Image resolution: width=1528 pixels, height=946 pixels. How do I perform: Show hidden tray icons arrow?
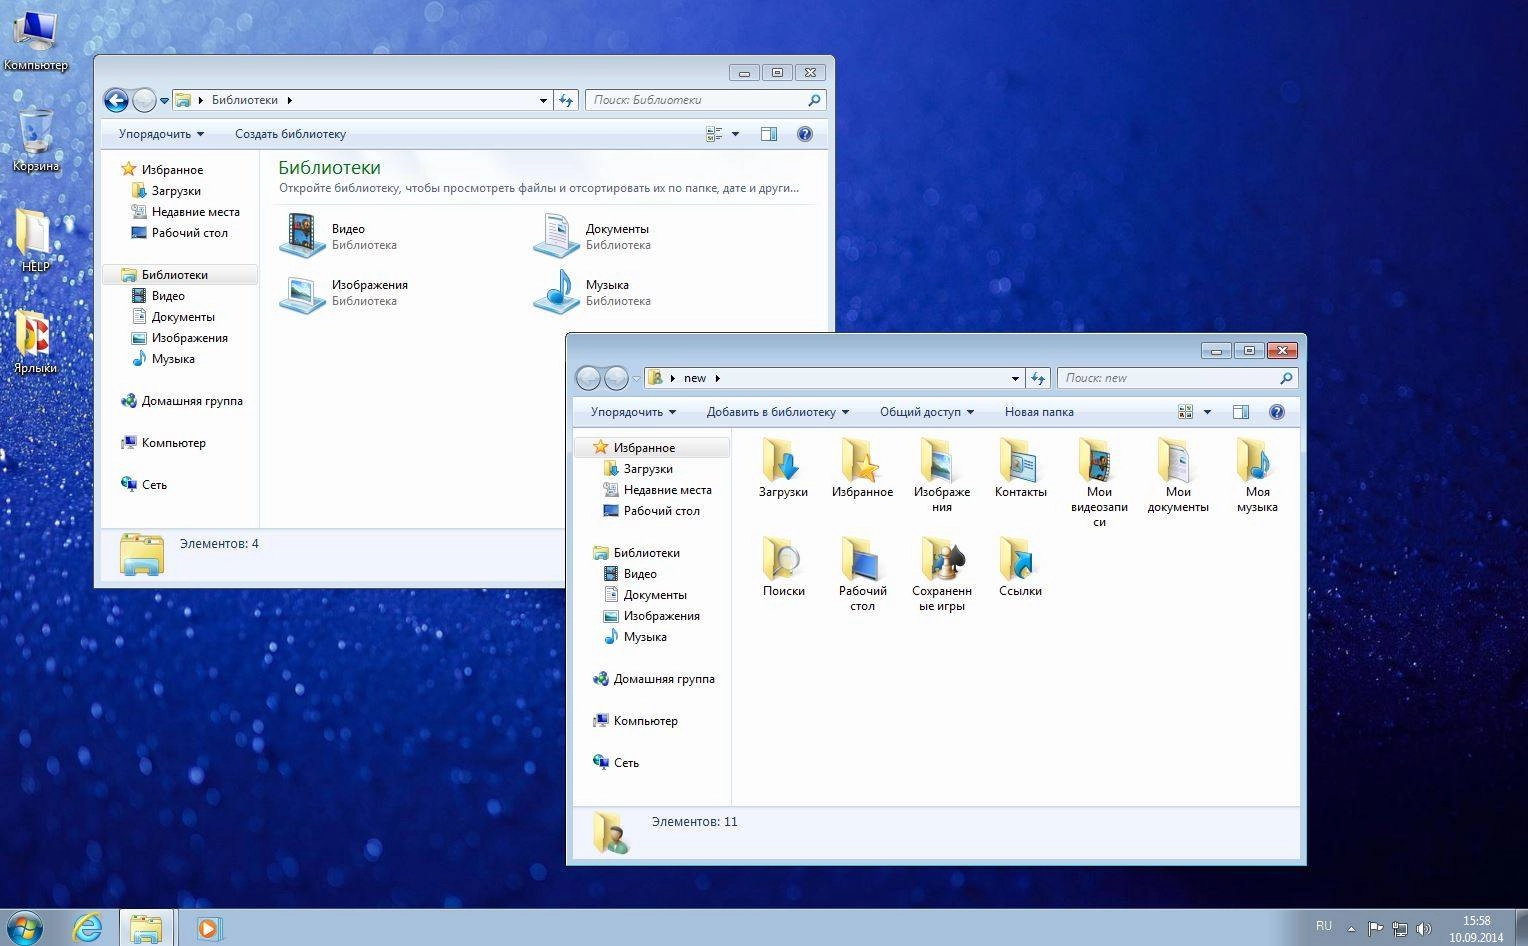(1351, 929)
